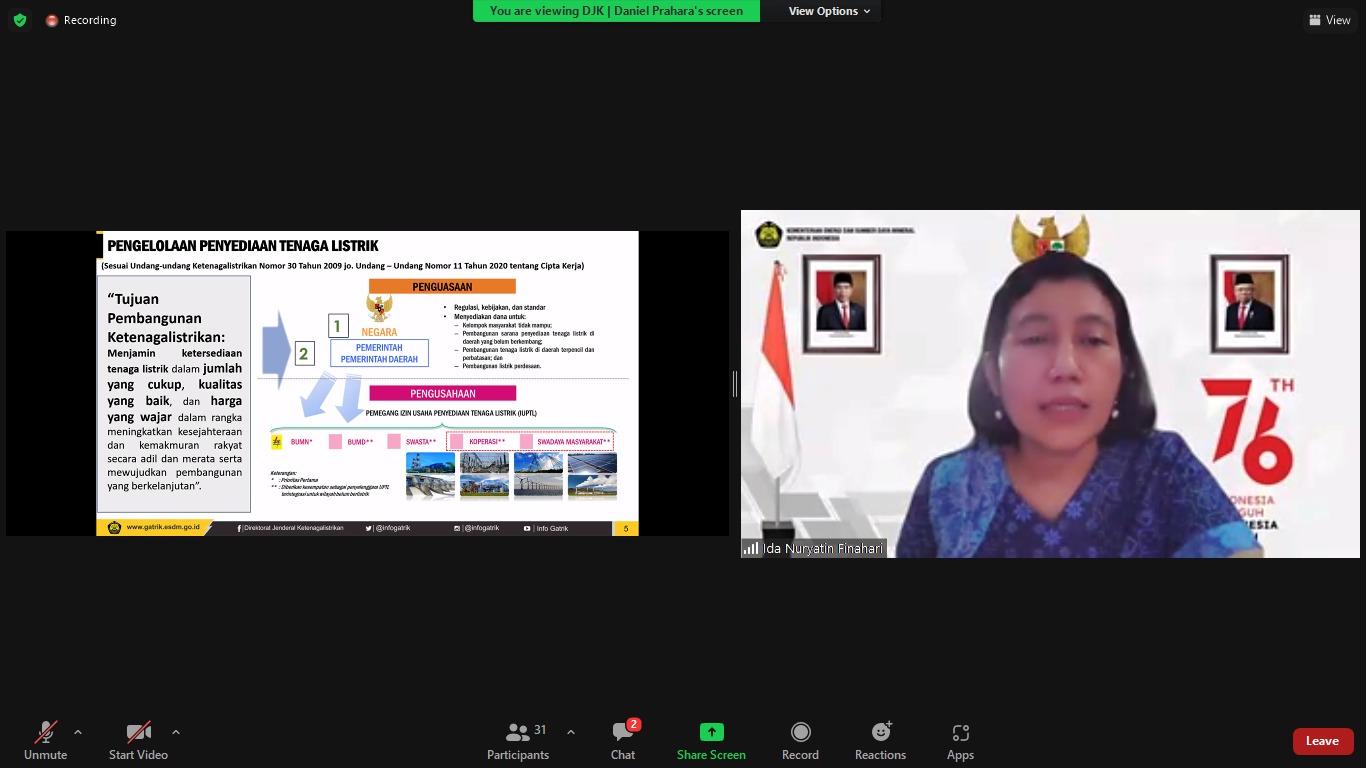Image resolution: width=1366 pixels, height=768 pixels.
Task: Start recording with the Record button
Action: [x=800, y=741]
